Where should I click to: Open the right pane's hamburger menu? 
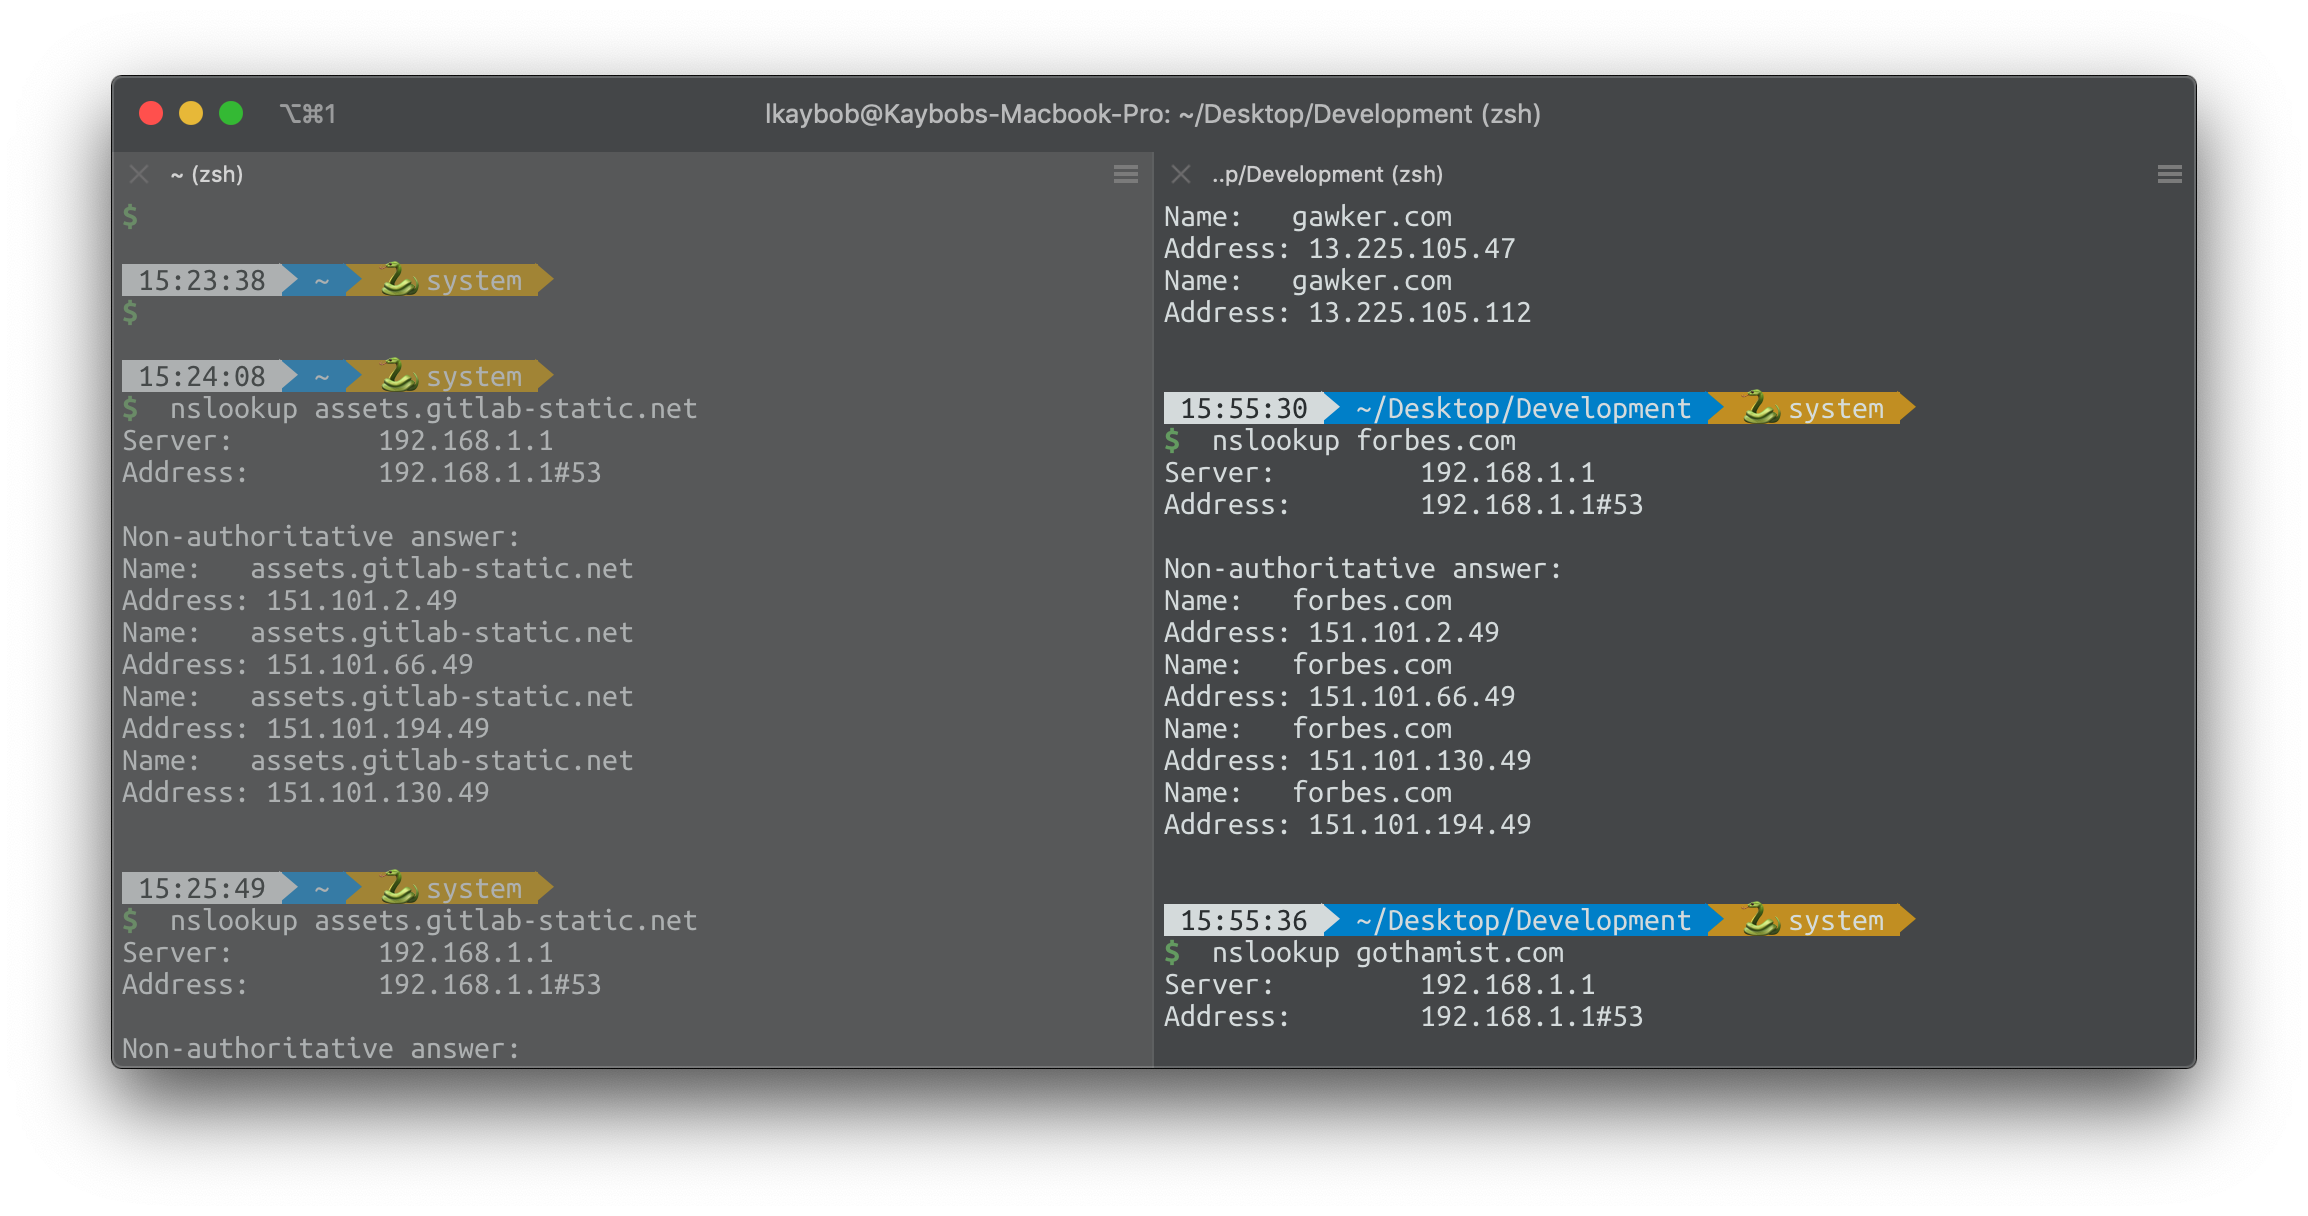[x=2169, y=174]
